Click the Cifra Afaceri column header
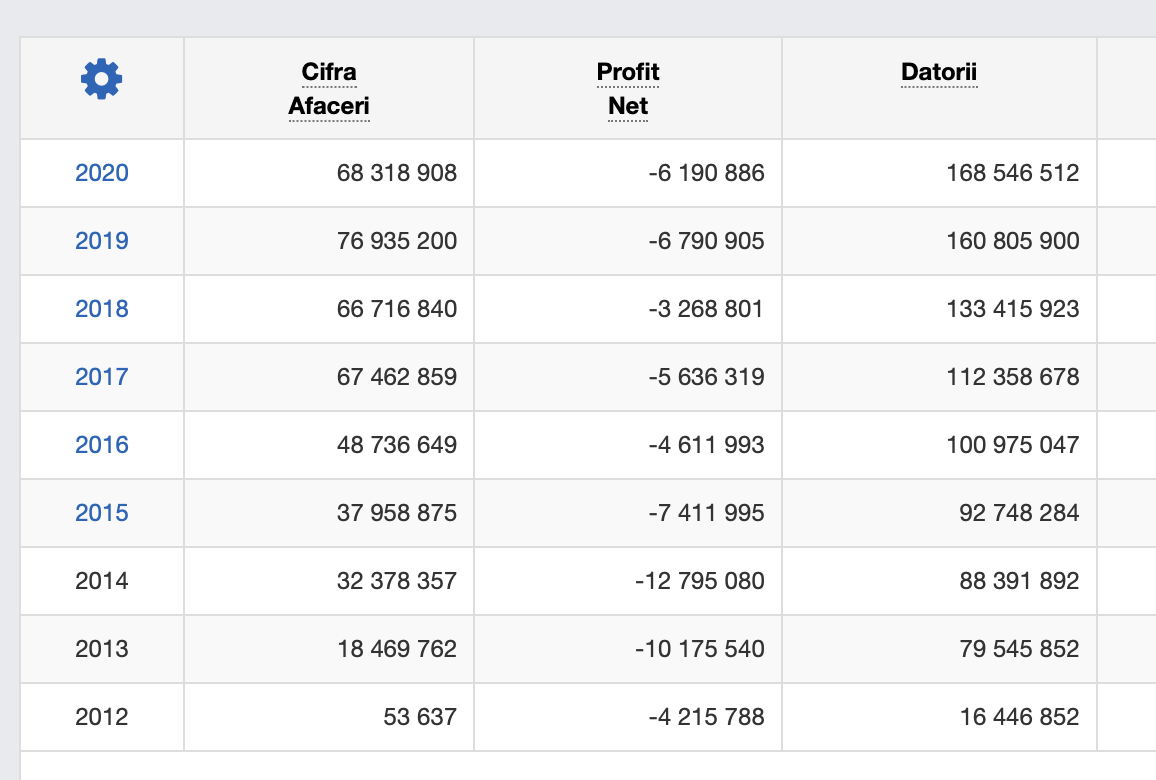Viewport: 1156px width, 780px height. (x=329, y=89)
